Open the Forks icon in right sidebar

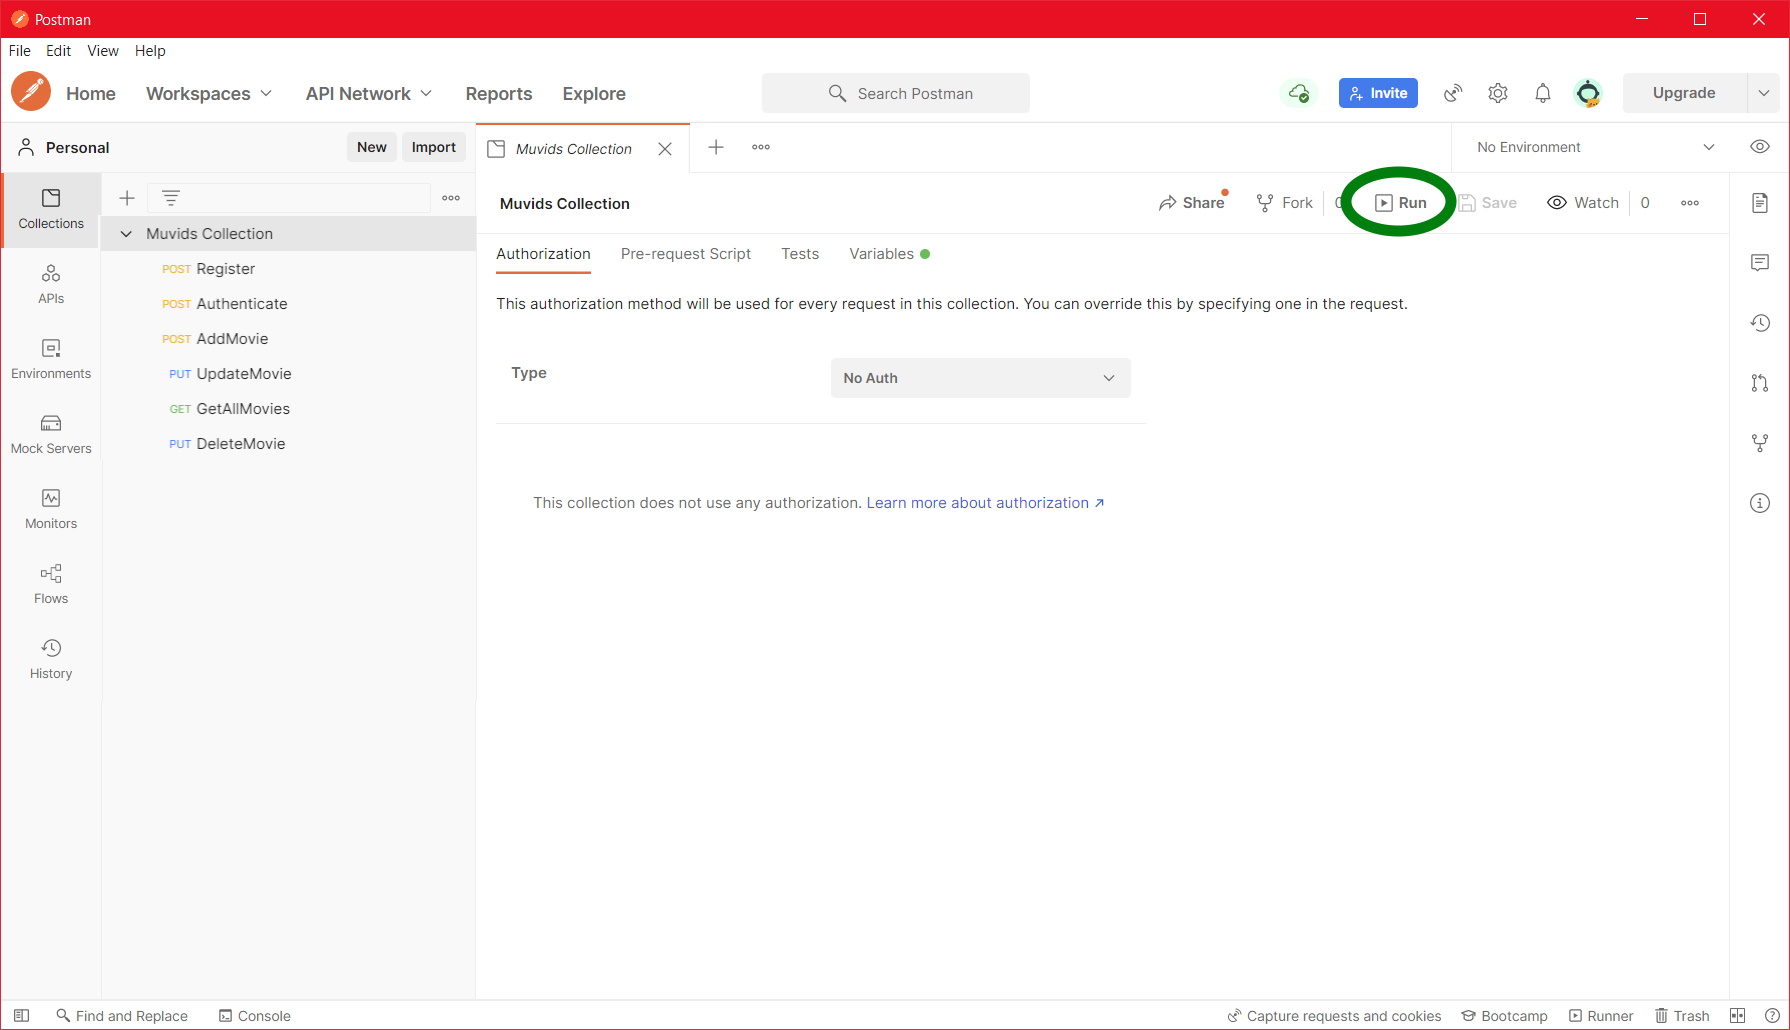click(x=1760, y=443)
